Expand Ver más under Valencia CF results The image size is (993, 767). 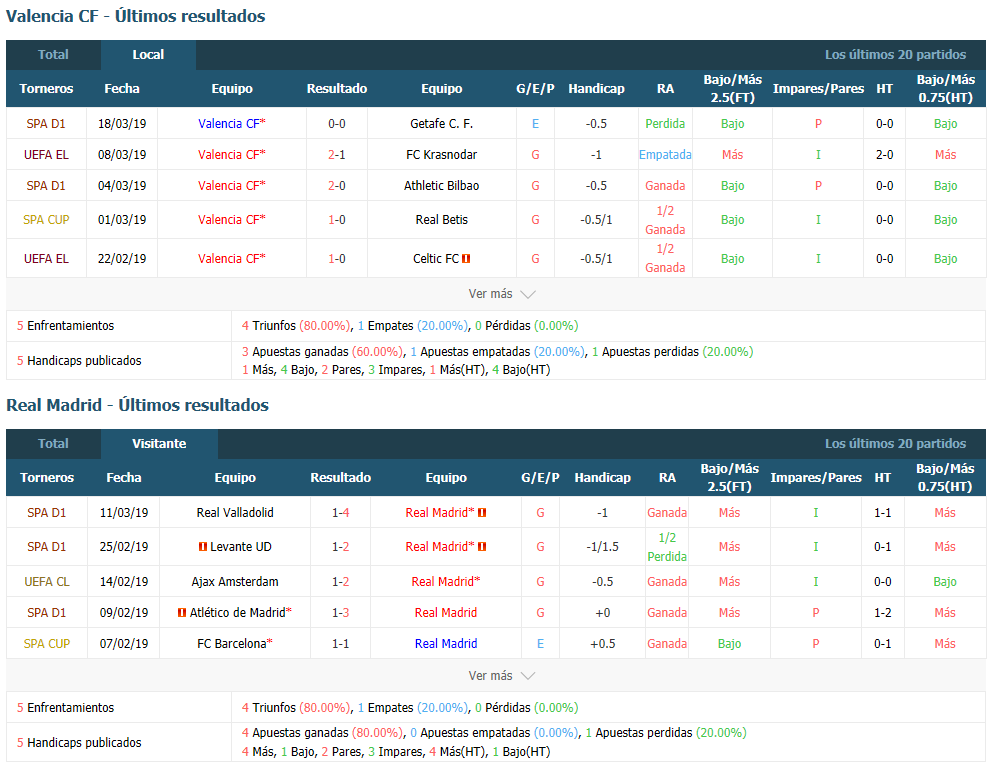502,294
